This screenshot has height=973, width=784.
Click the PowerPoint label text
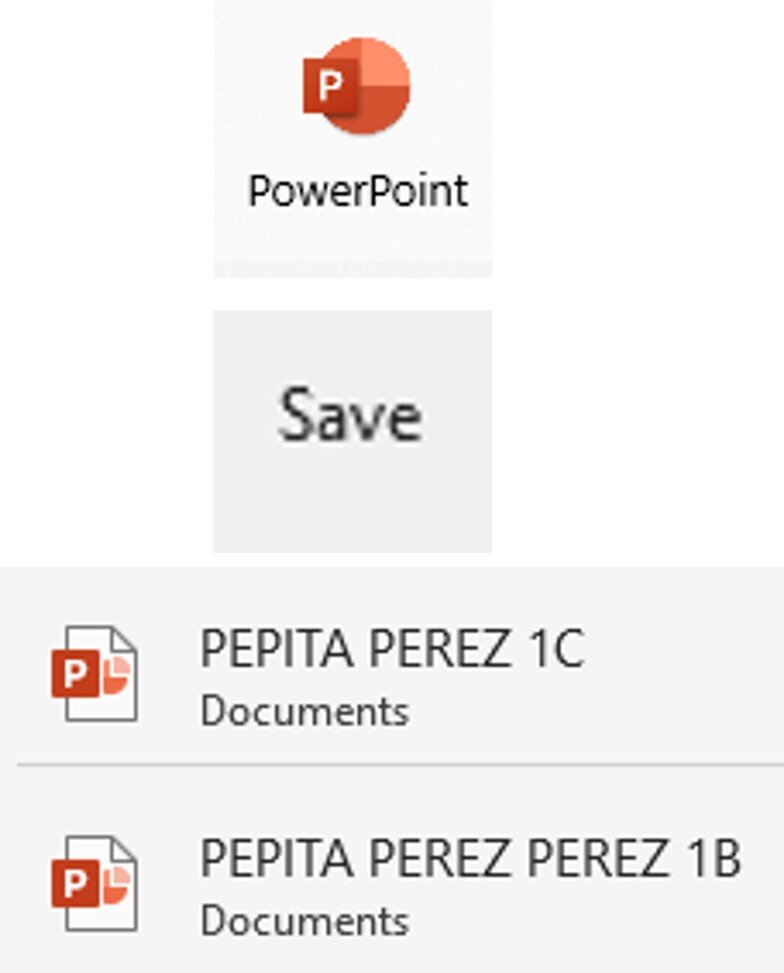point(358,191)
